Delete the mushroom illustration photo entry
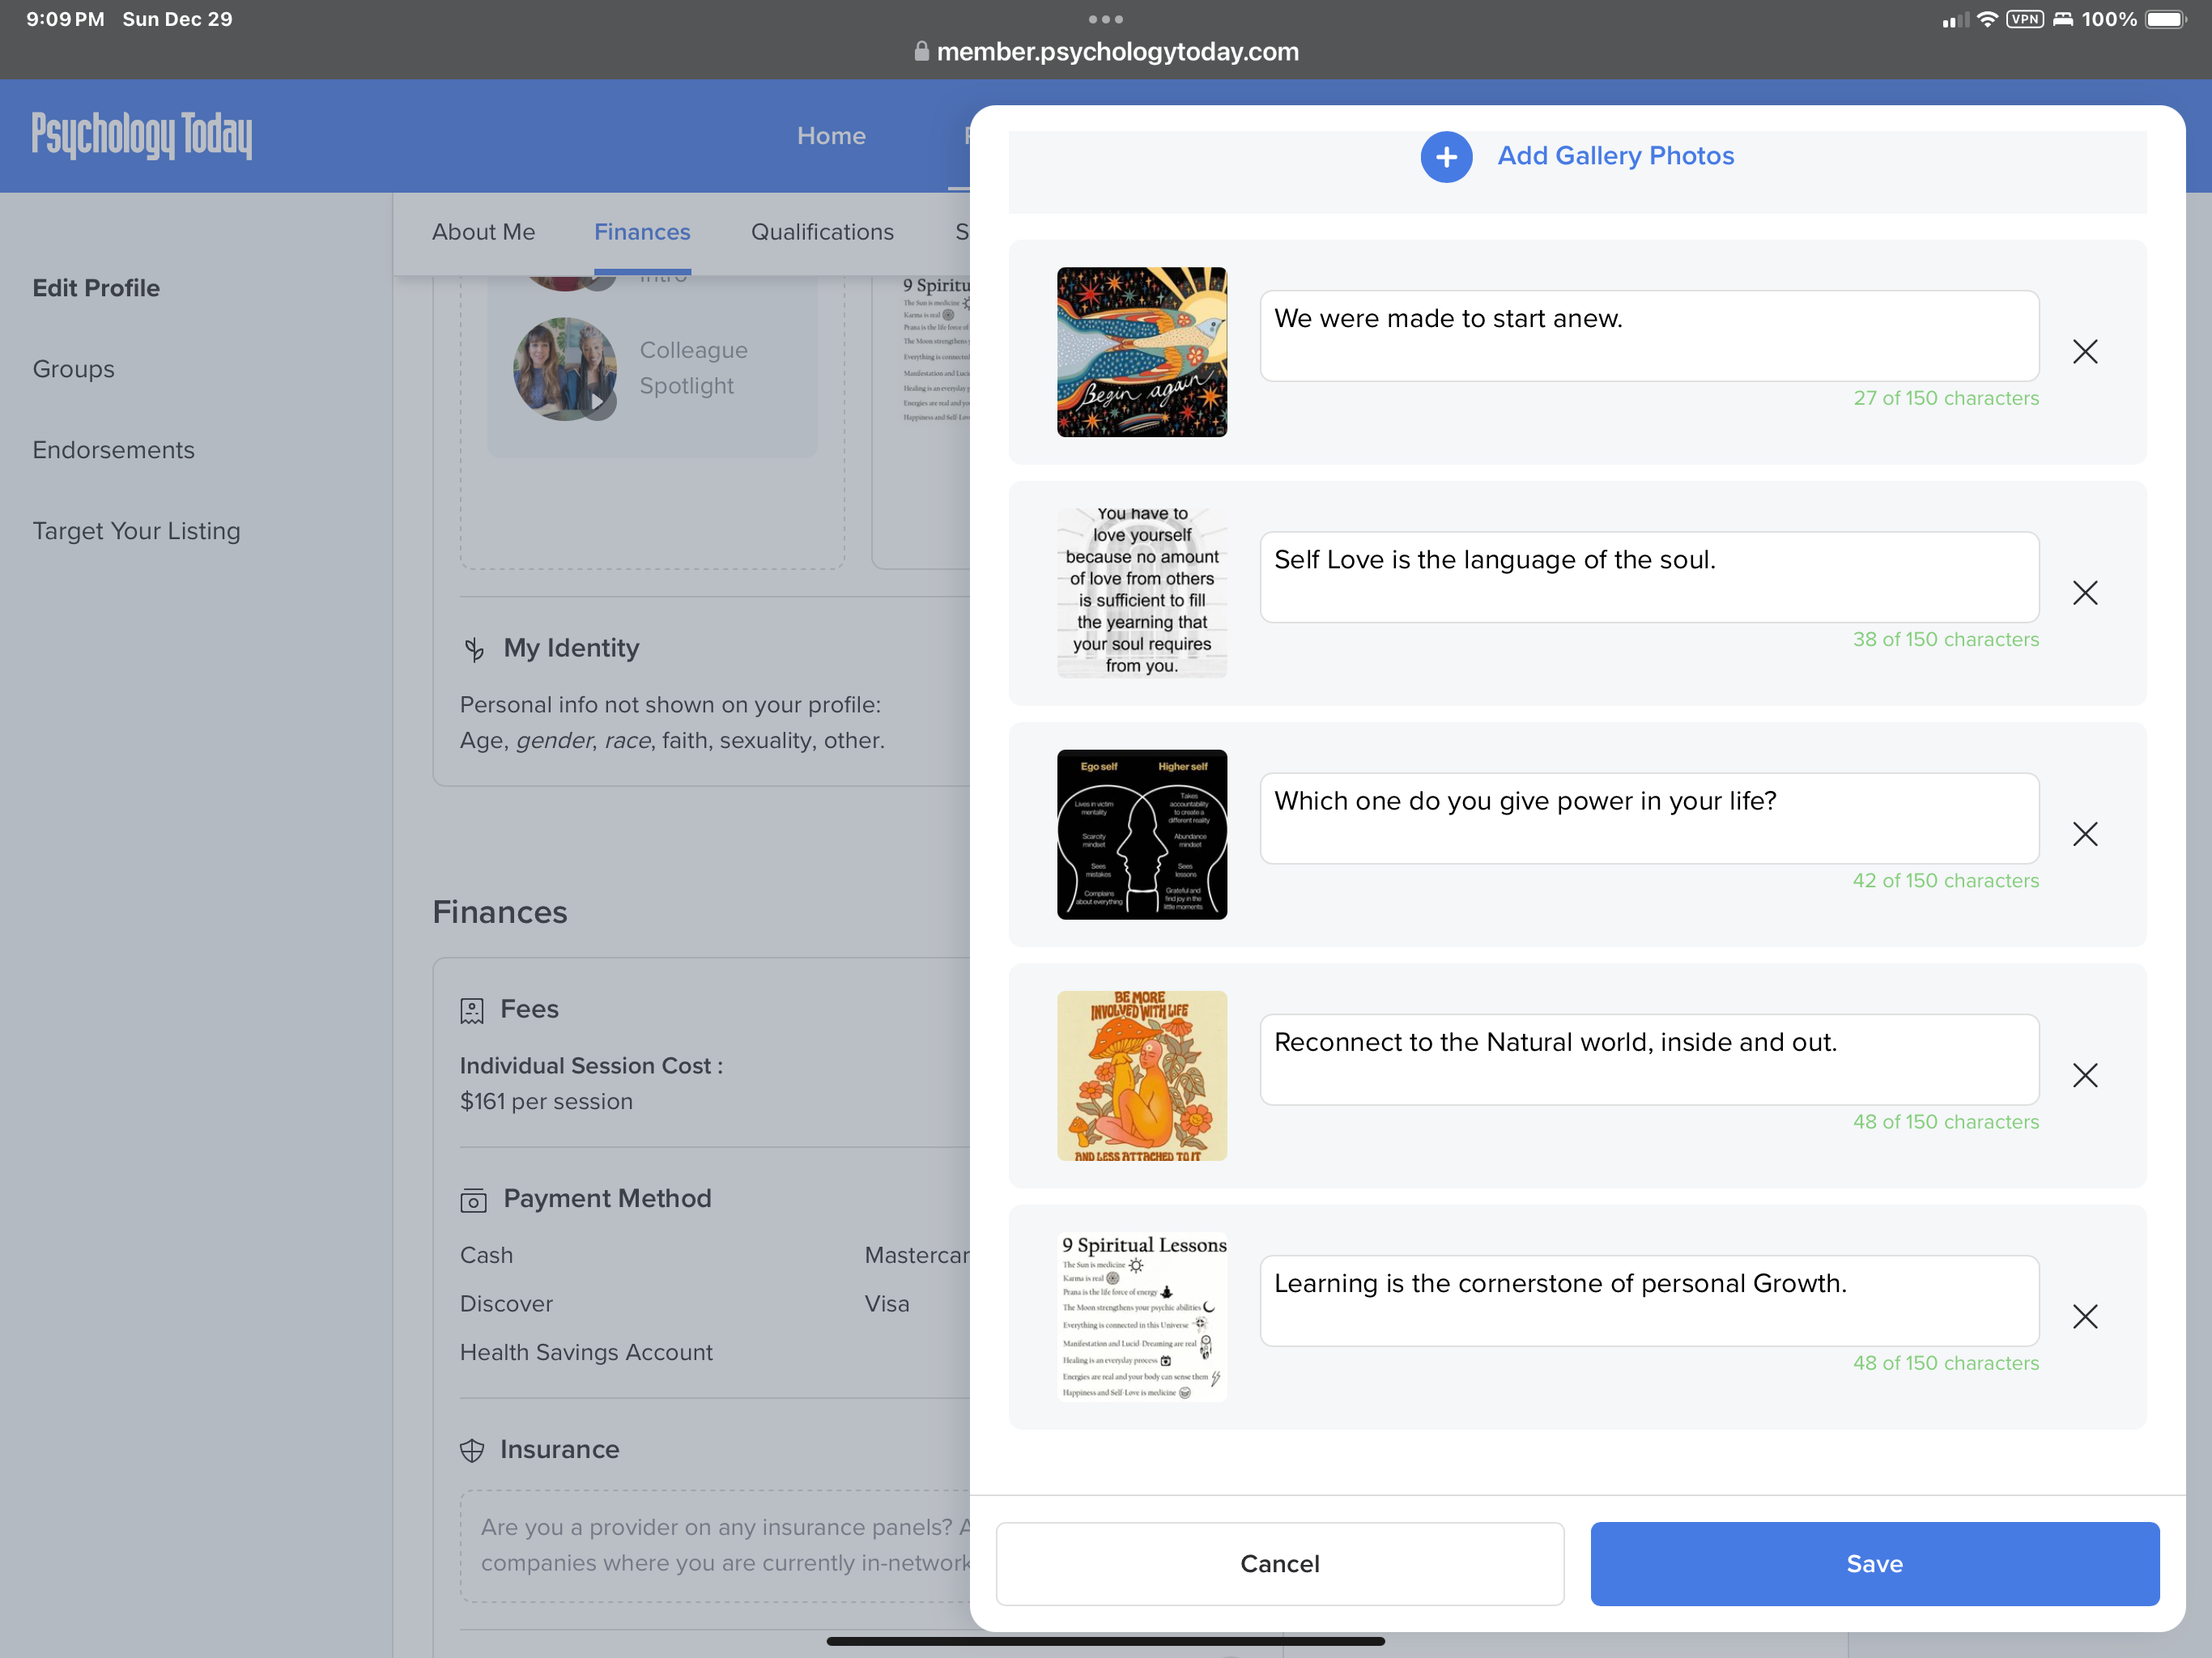Viewport: 2212px width, 1658px height. point(2085,1075)
